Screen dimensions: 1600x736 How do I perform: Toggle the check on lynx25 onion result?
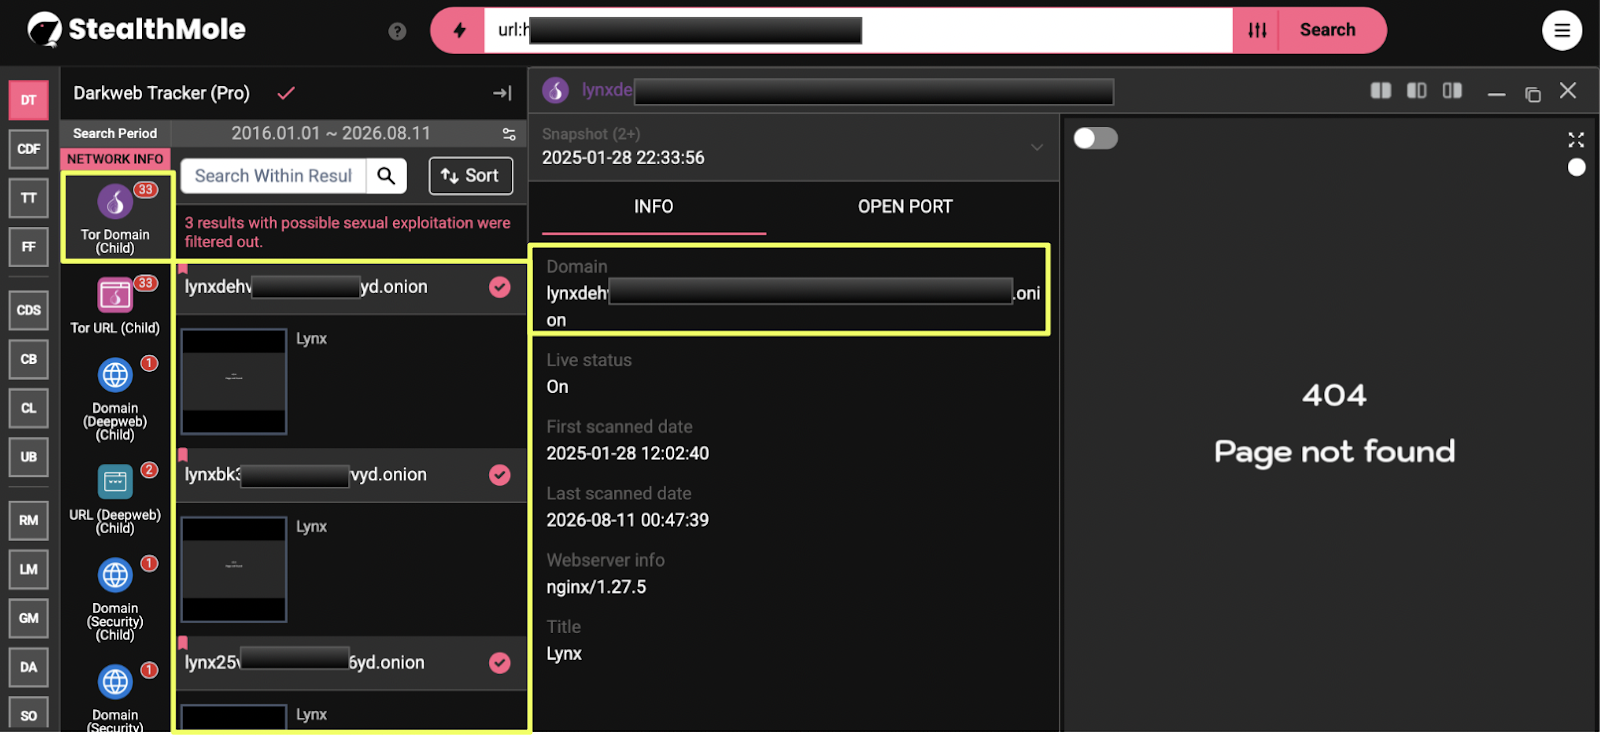[x=500, y=663]
